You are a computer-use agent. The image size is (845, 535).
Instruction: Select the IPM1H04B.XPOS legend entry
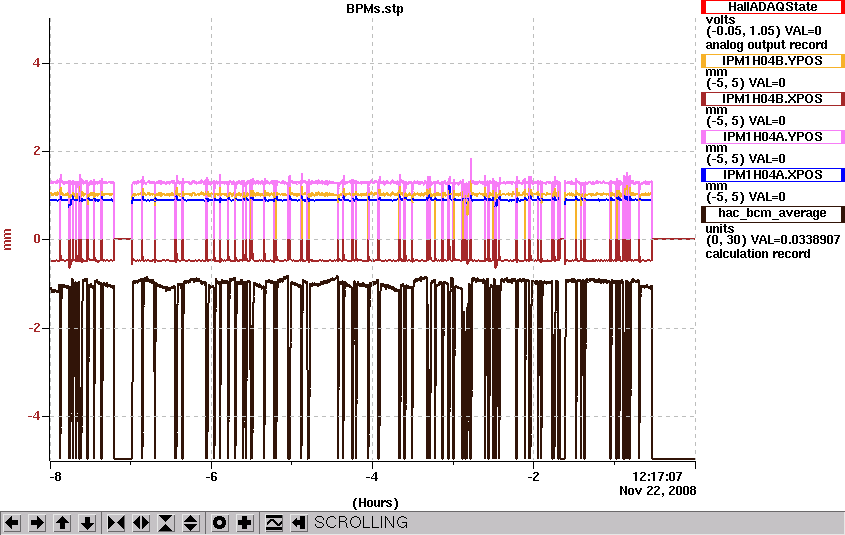pyautogui.click(x=773, y=99)
